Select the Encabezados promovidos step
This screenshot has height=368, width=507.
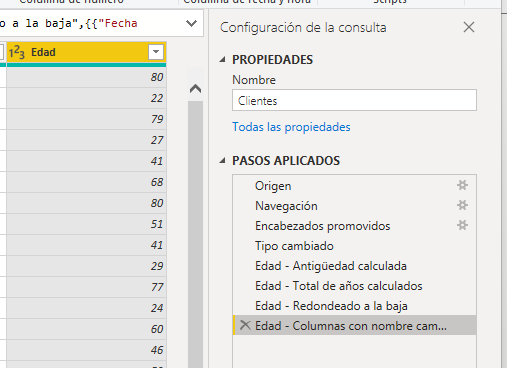(354, 226)
